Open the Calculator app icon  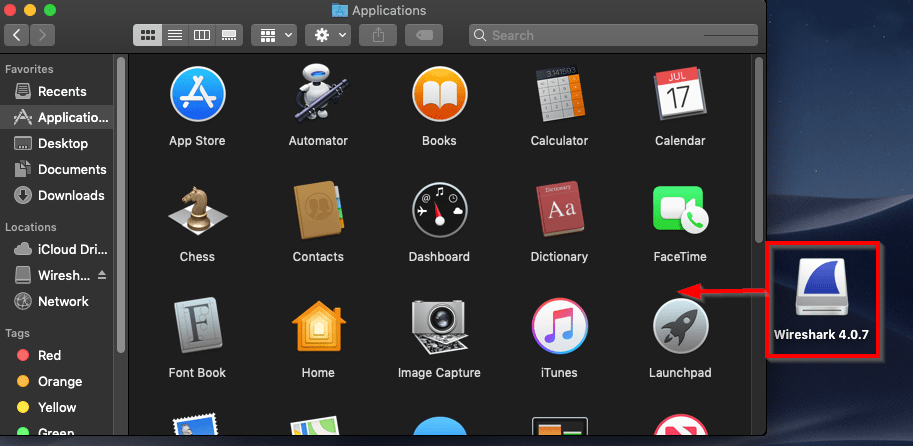point(560,94)
